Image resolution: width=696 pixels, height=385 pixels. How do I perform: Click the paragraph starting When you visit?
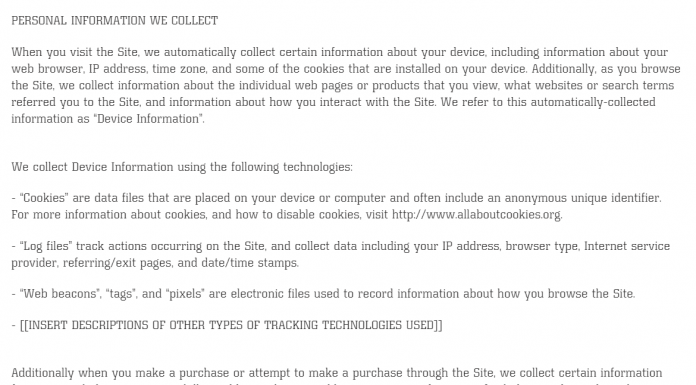click(346, 85)
